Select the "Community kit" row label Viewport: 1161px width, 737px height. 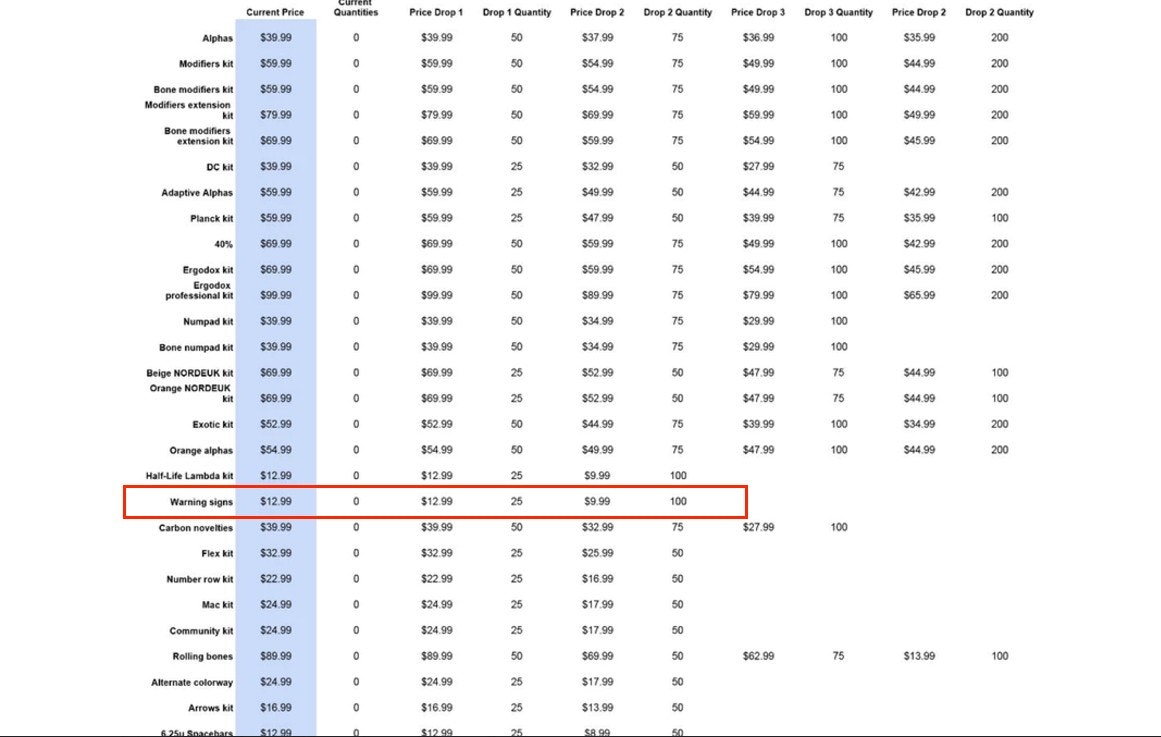click(201, 631)
